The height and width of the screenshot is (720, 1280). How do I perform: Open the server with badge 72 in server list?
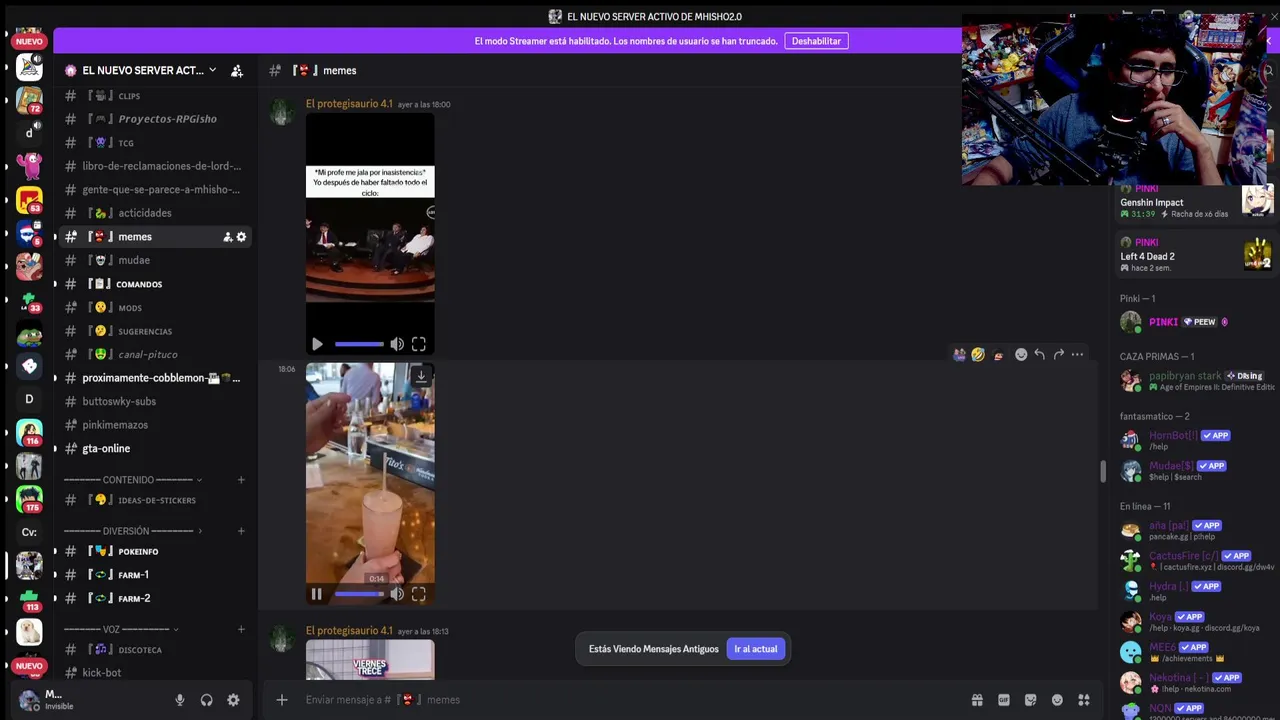click(x=29, y=100)
